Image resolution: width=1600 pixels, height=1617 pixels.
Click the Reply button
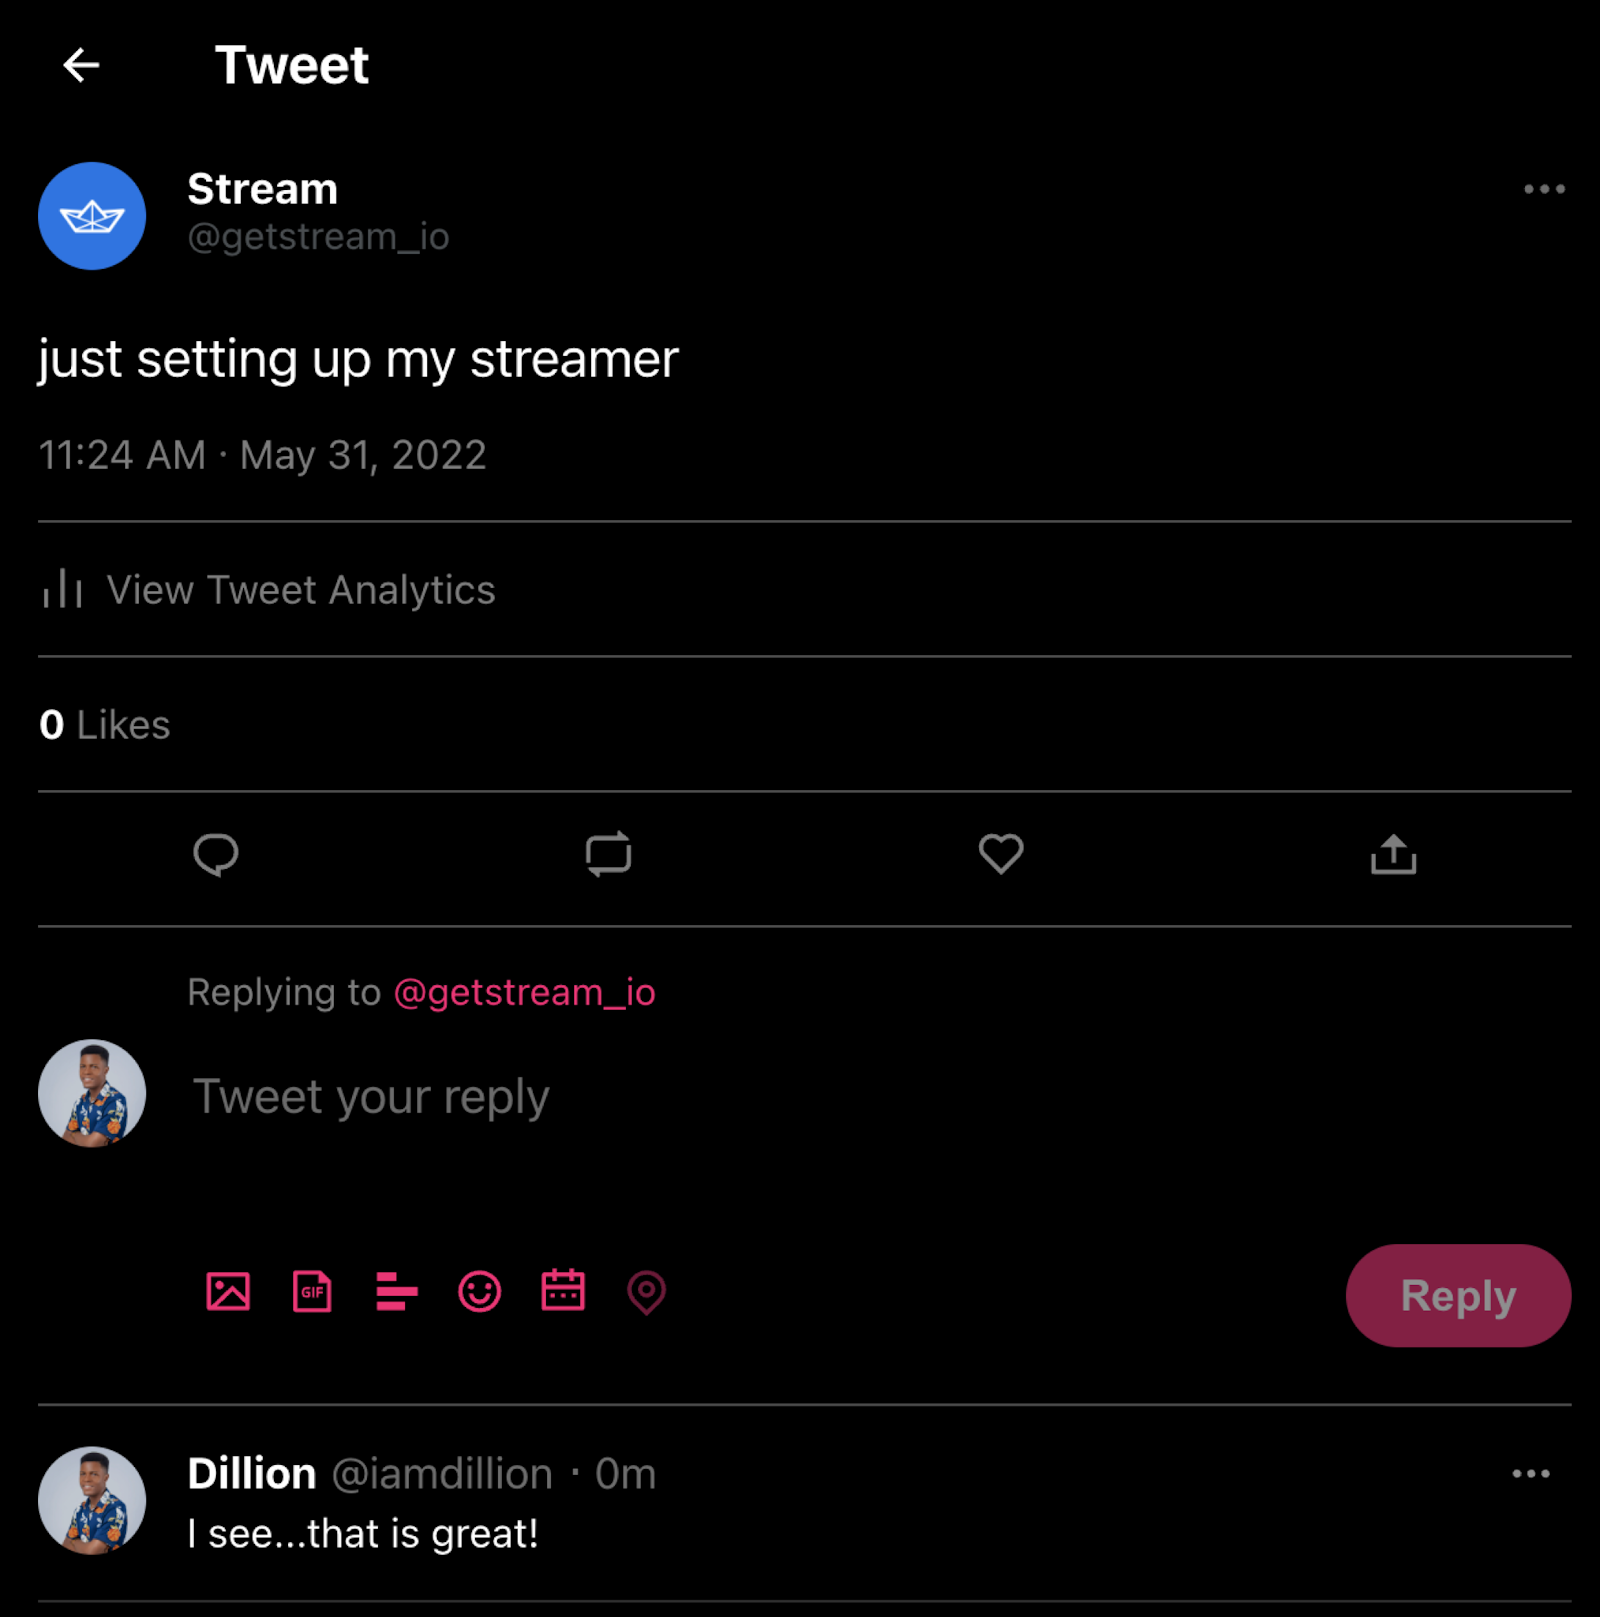pos(1458,1295)
